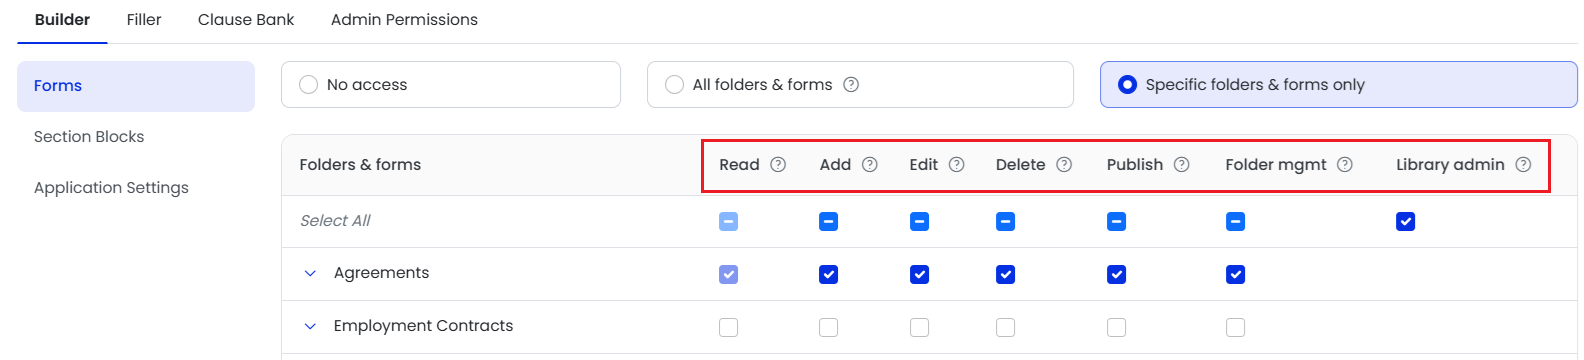1584x360 pixels.
Task: Show the Folder mgmt help icon info
Action: tap(1345, 165)
